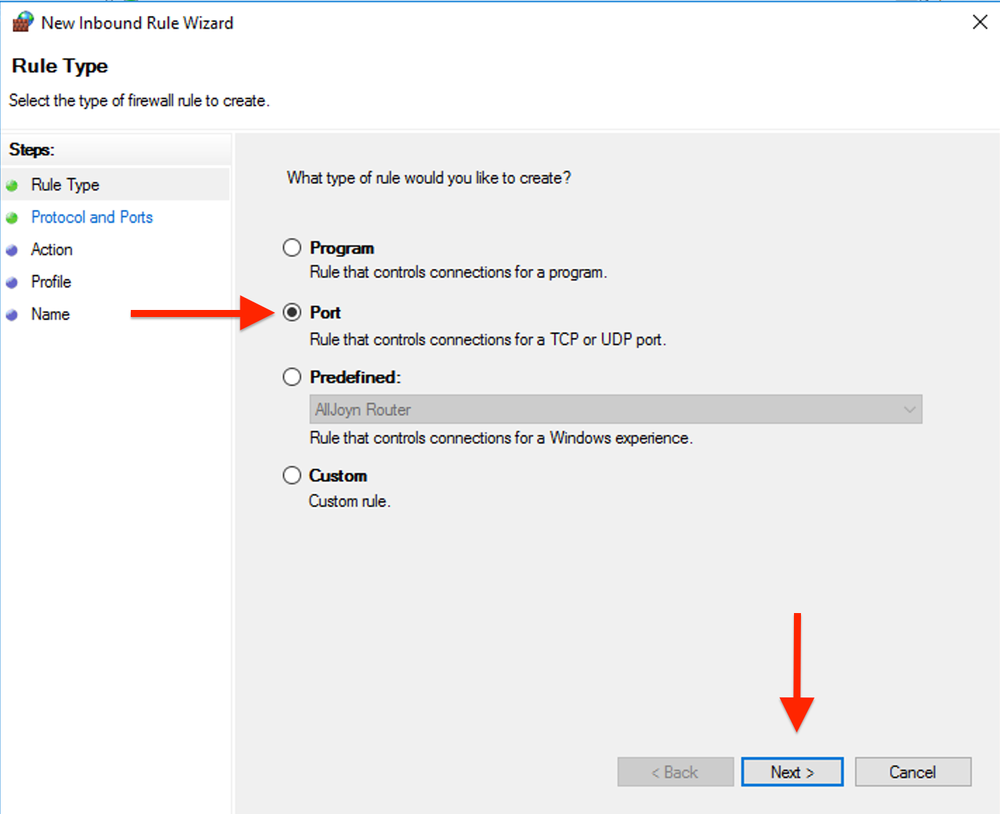Choose the Predefined rule option

(291, 377)
